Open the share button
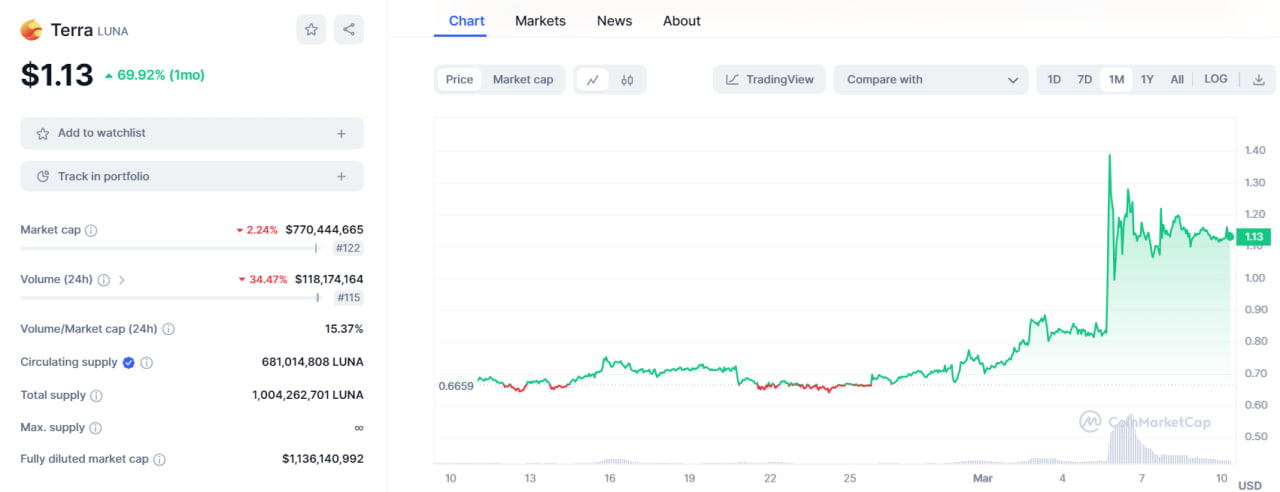Screen dimensions: 1280x492 click(349, 30)
